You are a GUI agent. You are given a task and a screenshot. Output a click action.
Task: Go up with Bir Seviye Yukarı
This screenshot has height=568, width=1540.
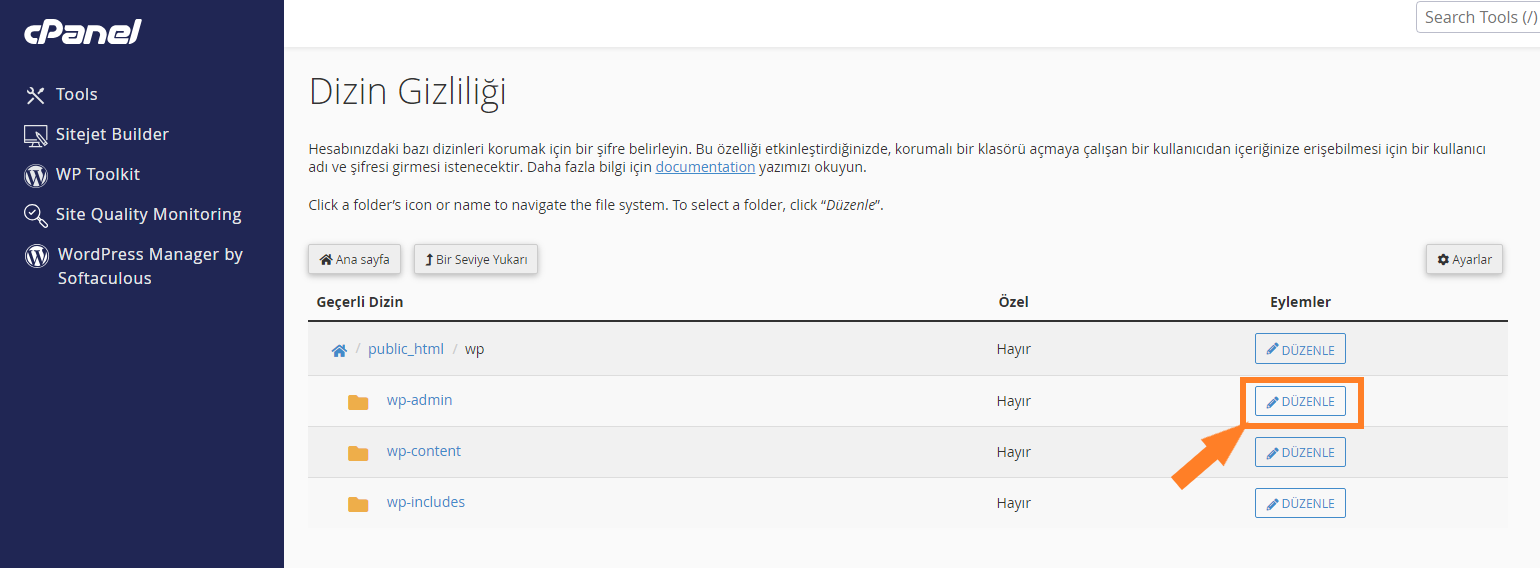click(476, 259)
